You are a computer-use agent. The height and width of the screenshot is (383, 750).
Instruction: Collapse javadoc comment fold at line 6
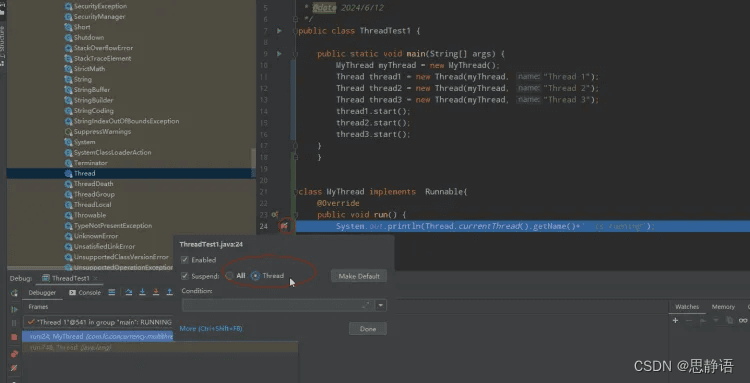(296, 19)
